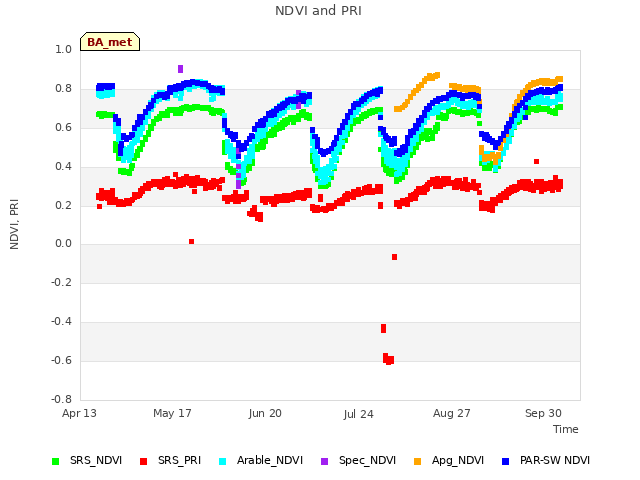Click the 0.8 y-axis tick label

pos(63,89)
